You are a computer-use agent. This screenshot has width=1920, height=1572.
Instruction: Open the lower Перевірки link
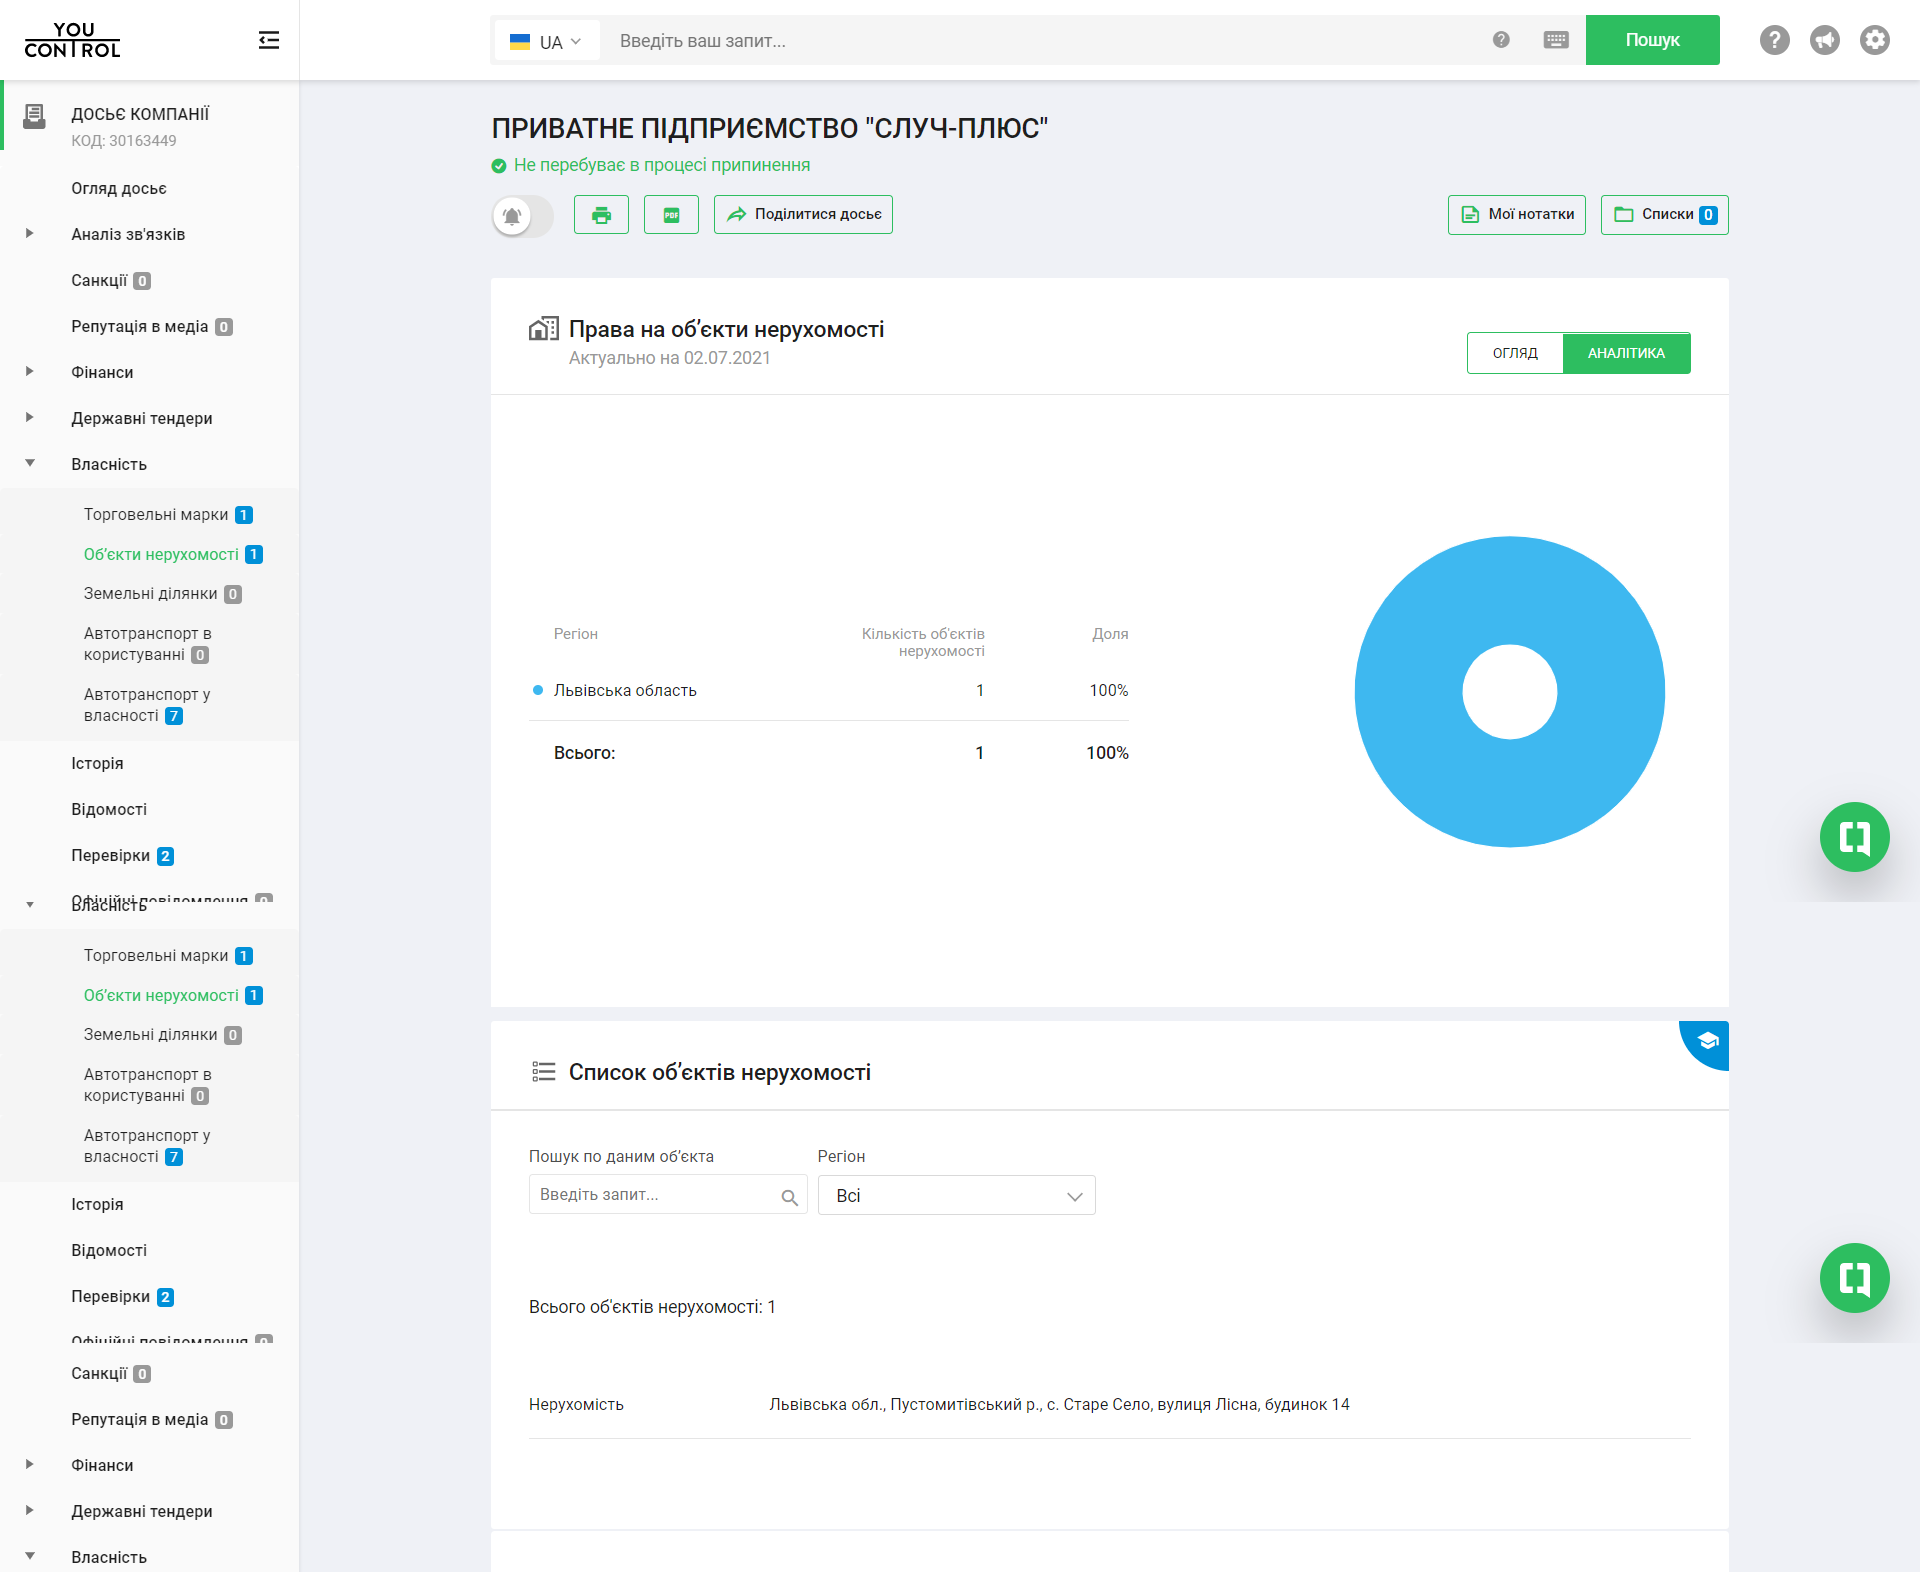122,1297
